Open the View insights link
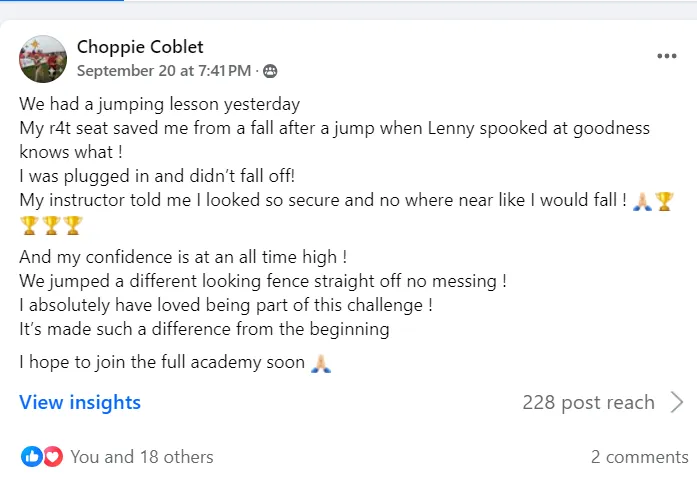 tap(80, 403)
